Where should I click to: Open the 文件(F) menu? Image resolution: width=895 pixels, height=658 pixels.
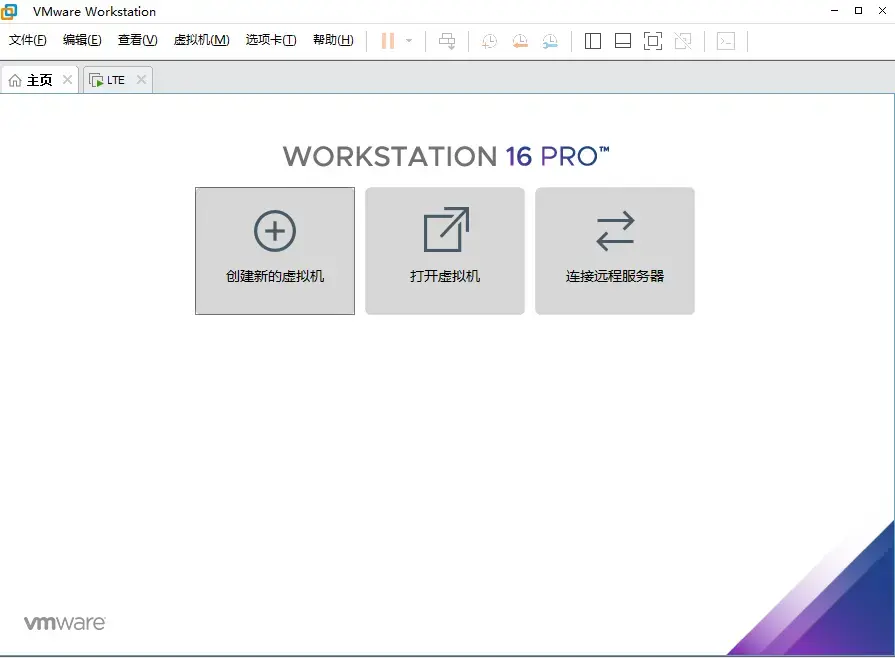click(28, 40)
